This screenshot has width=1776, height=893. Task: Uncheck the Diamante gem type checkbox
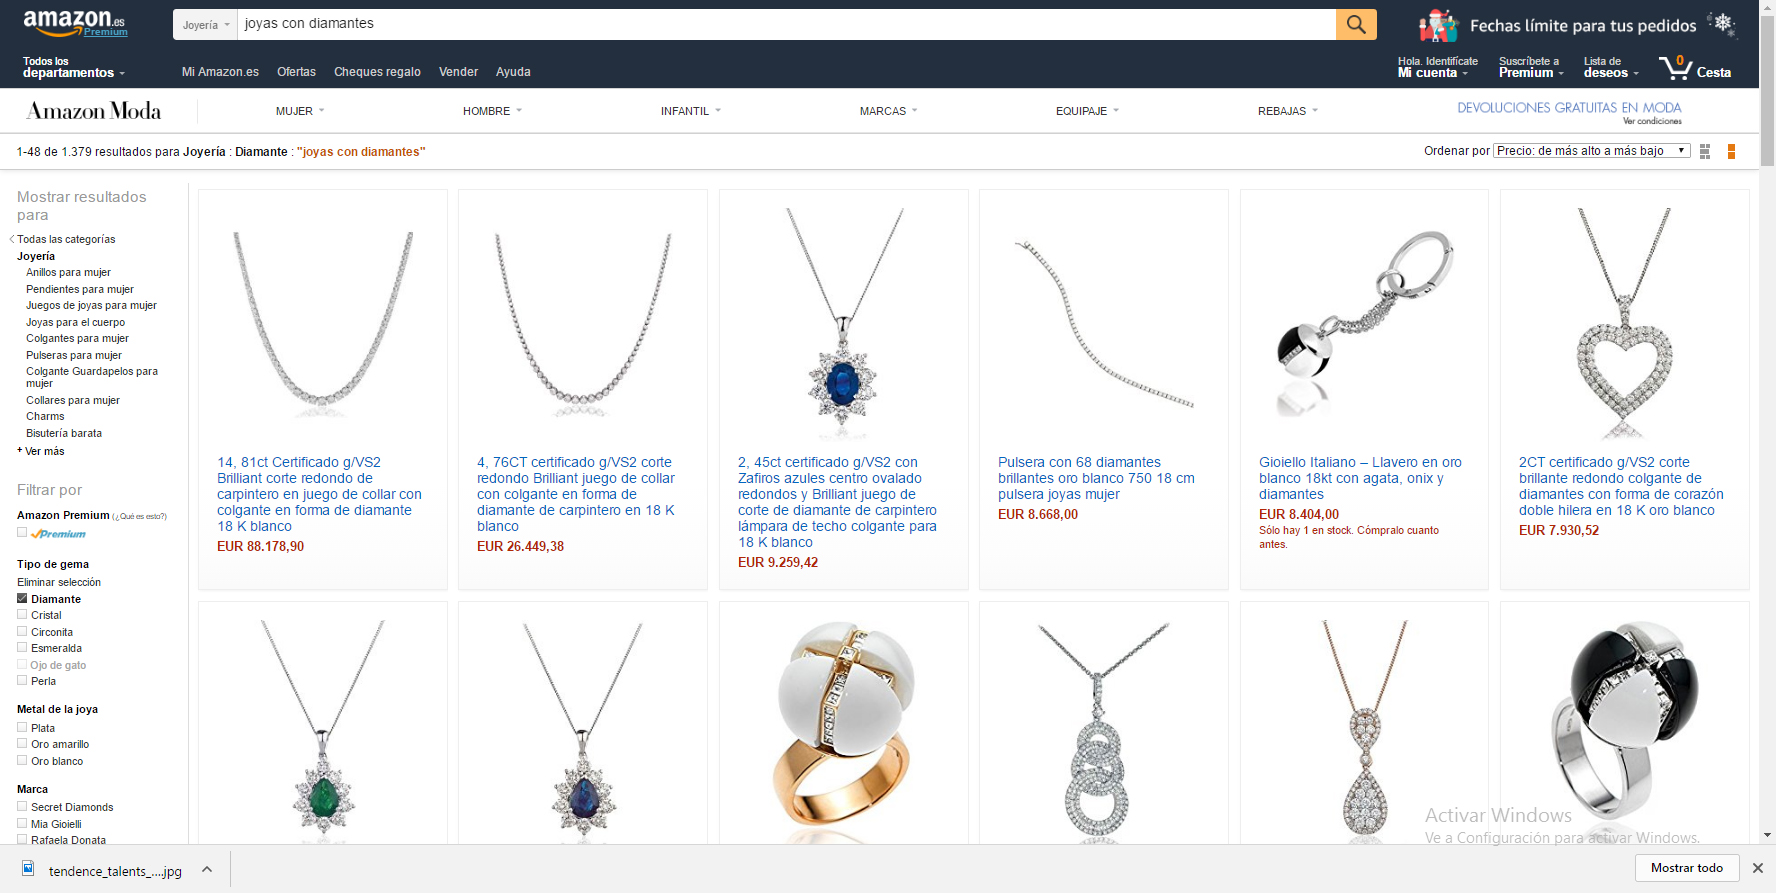pyautogui.click(x=22, y=598)
